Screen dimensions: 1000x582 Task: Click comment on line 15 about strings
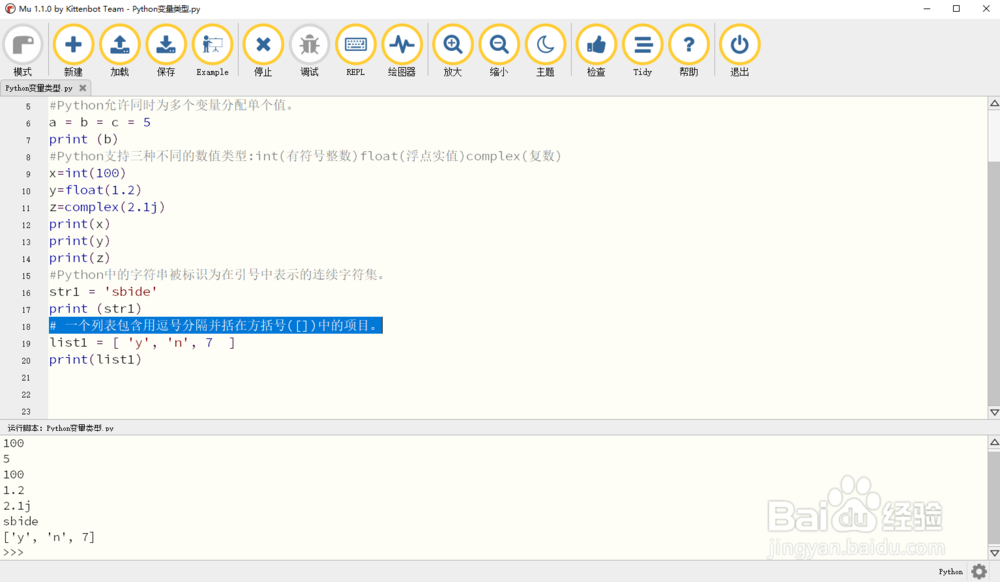[x=218, y=275]
